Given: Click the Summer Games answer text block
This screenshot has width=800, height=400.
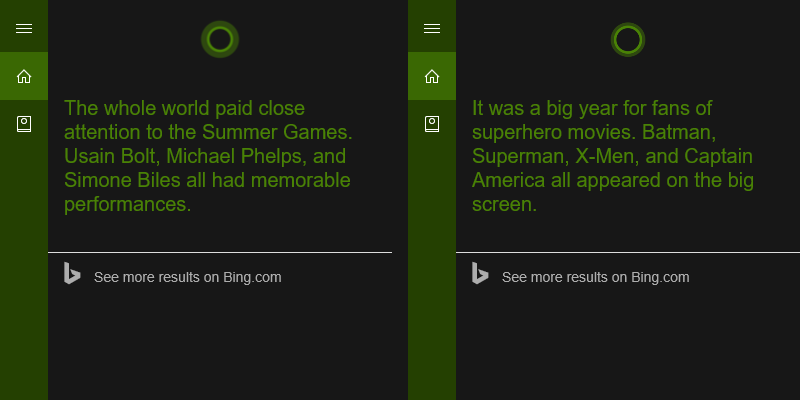Looking at the screenshot, I should [x=208, y=156].
